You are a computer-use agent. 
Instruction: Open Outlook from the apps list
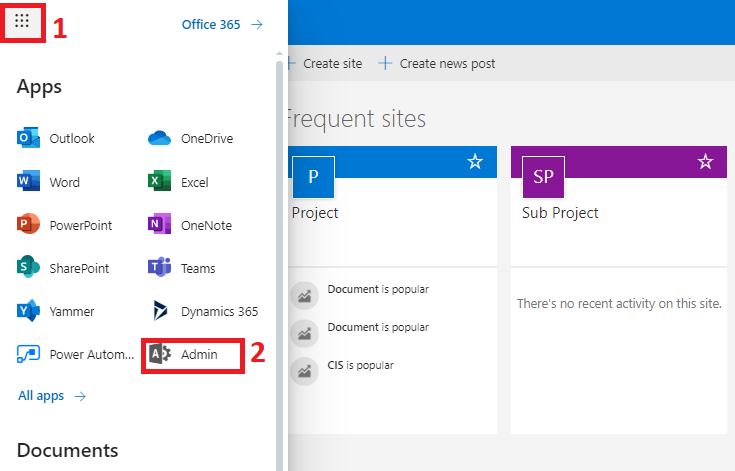point(57,139)
